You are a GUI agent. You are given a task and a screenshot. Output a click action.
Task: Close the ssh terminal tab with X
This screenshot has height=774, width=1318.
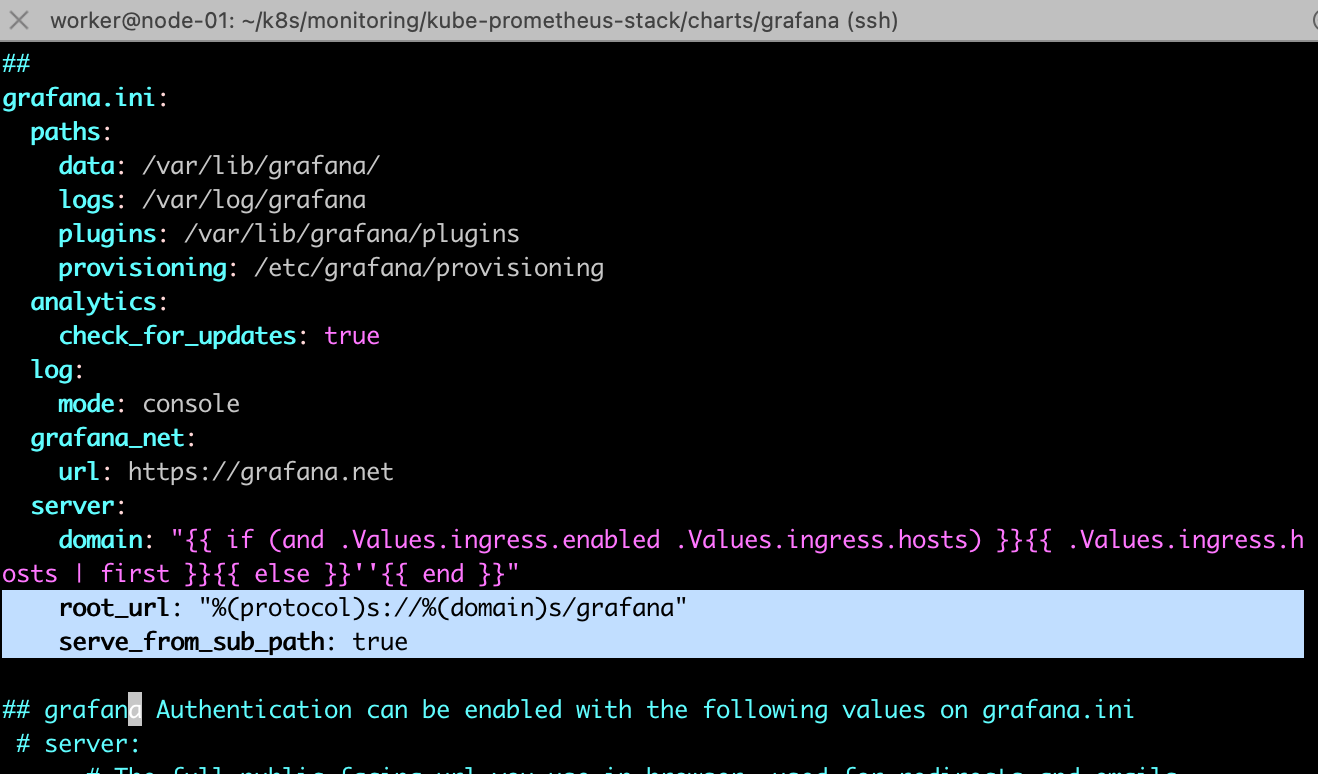tap(19, 20)
